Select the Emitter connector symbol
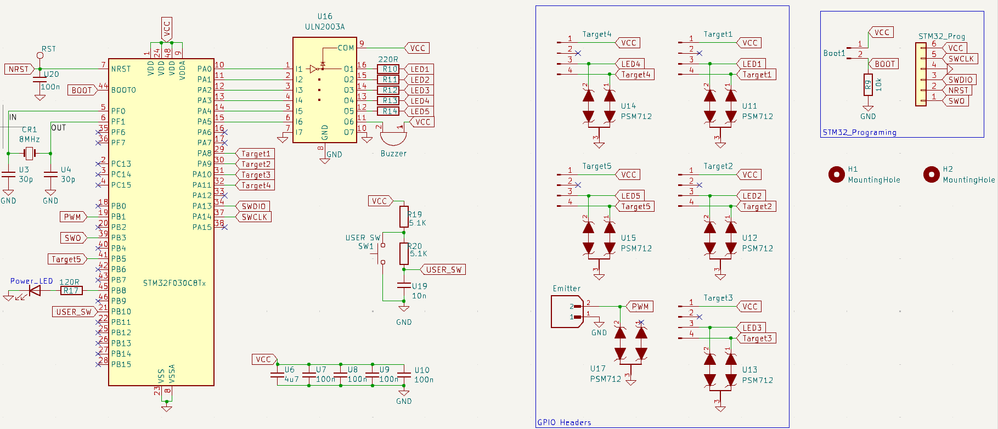This screenshot has width=998, height=429. tap(568, 311)
